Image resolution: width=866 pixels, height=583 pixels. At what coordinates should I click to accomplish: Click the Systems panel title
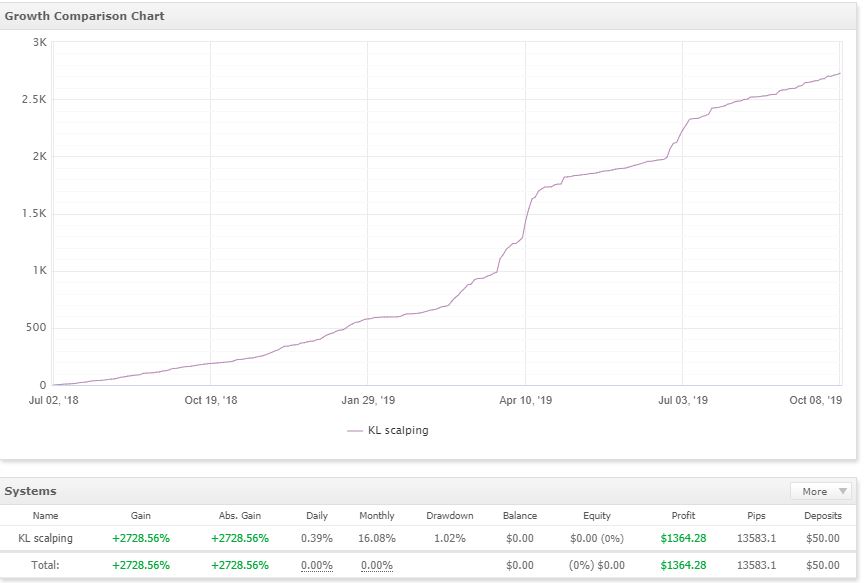(31, 491)
